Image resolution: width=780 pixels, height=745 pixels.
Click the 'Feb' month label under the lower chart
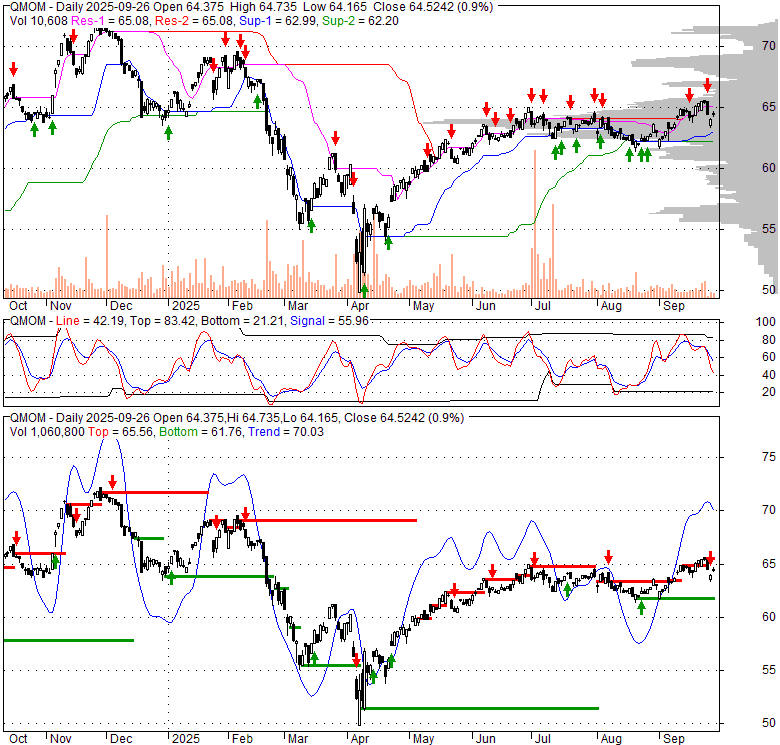coord(242,739)
